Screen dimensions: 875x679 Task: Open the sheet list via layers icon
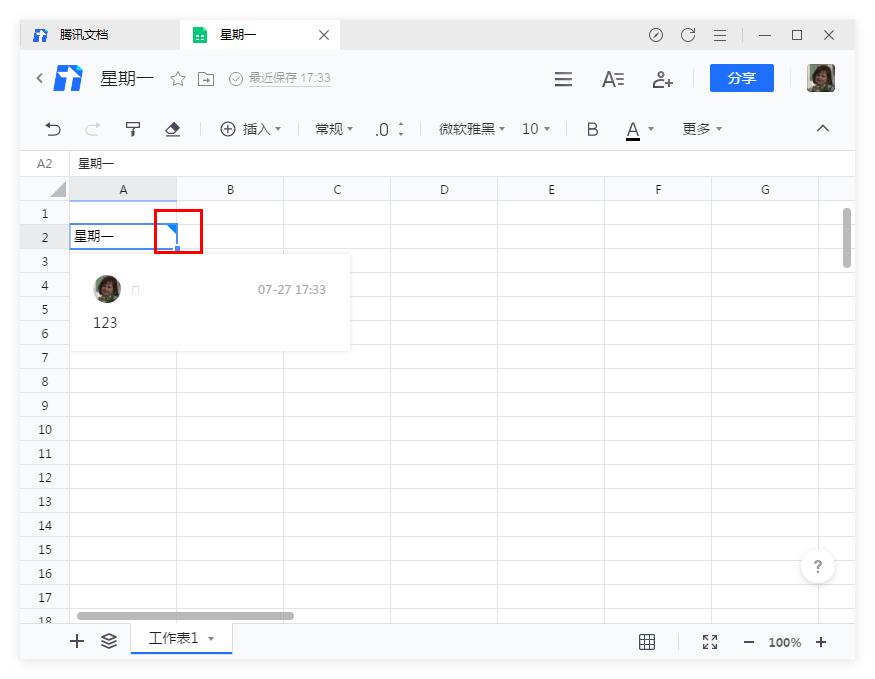pos(110,641)
